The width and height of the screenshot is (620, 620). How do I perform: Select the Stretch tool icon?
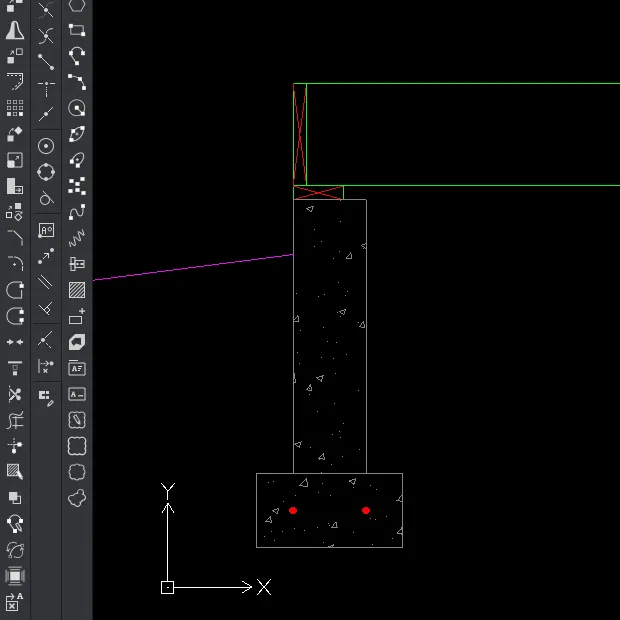[15, 186]
